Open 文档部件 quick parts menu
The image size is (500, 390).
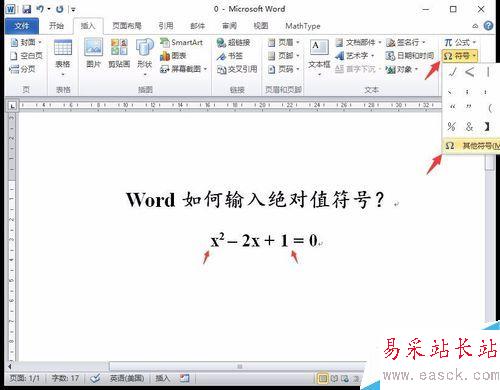pyautogui.click(x=359, y=42)
